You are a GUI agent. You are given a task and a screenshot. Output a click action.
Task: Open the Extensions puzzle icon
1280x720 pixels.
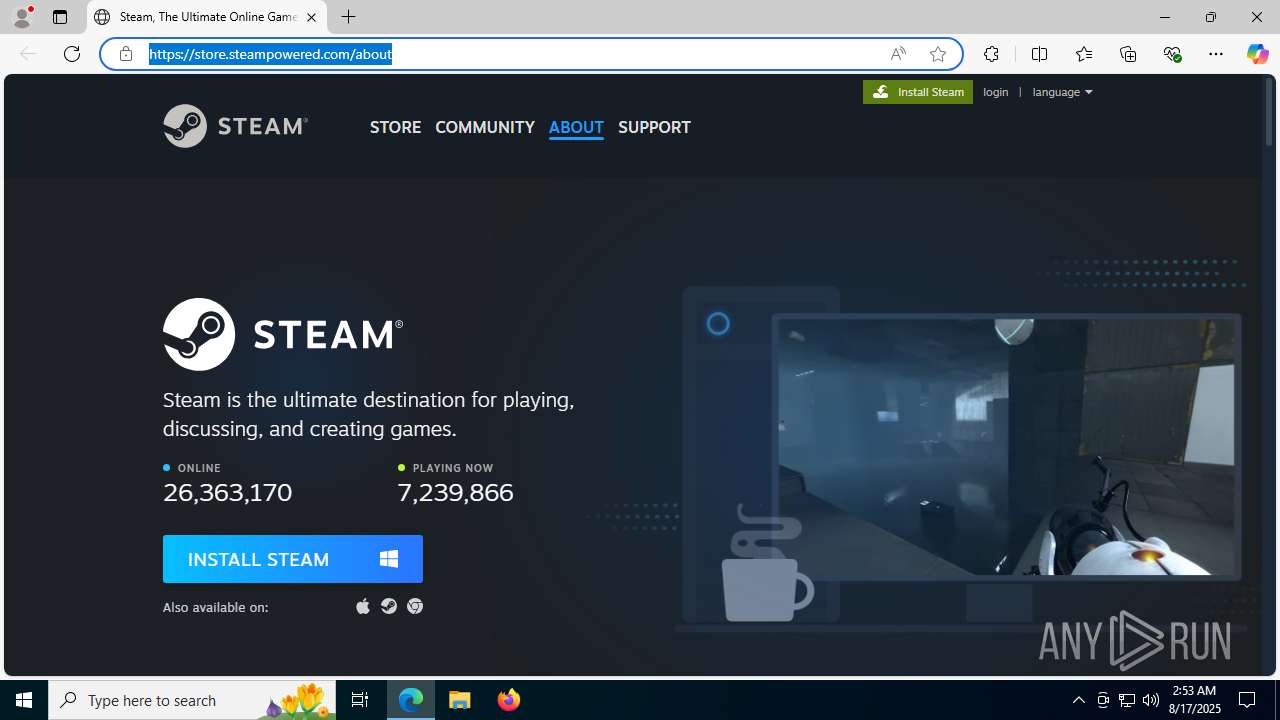(x=991, y=54)
